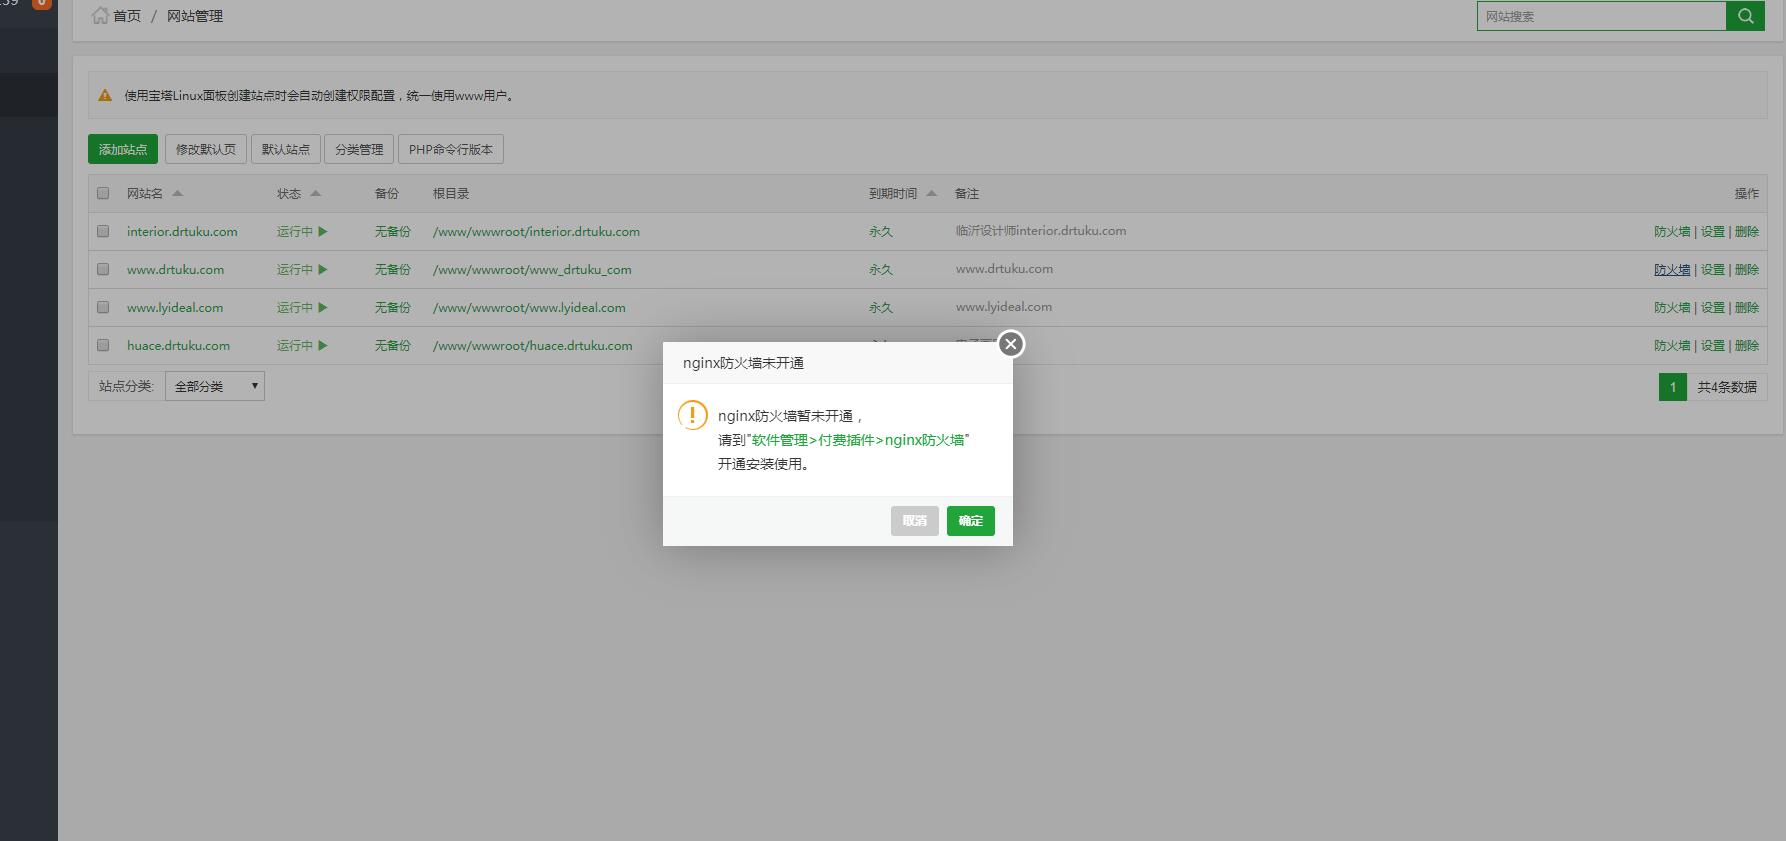The width and height of the screenshot is (1786, 841).
Task: Focus the 网站搜索 search field
Action: click(x=1602, y=16)
